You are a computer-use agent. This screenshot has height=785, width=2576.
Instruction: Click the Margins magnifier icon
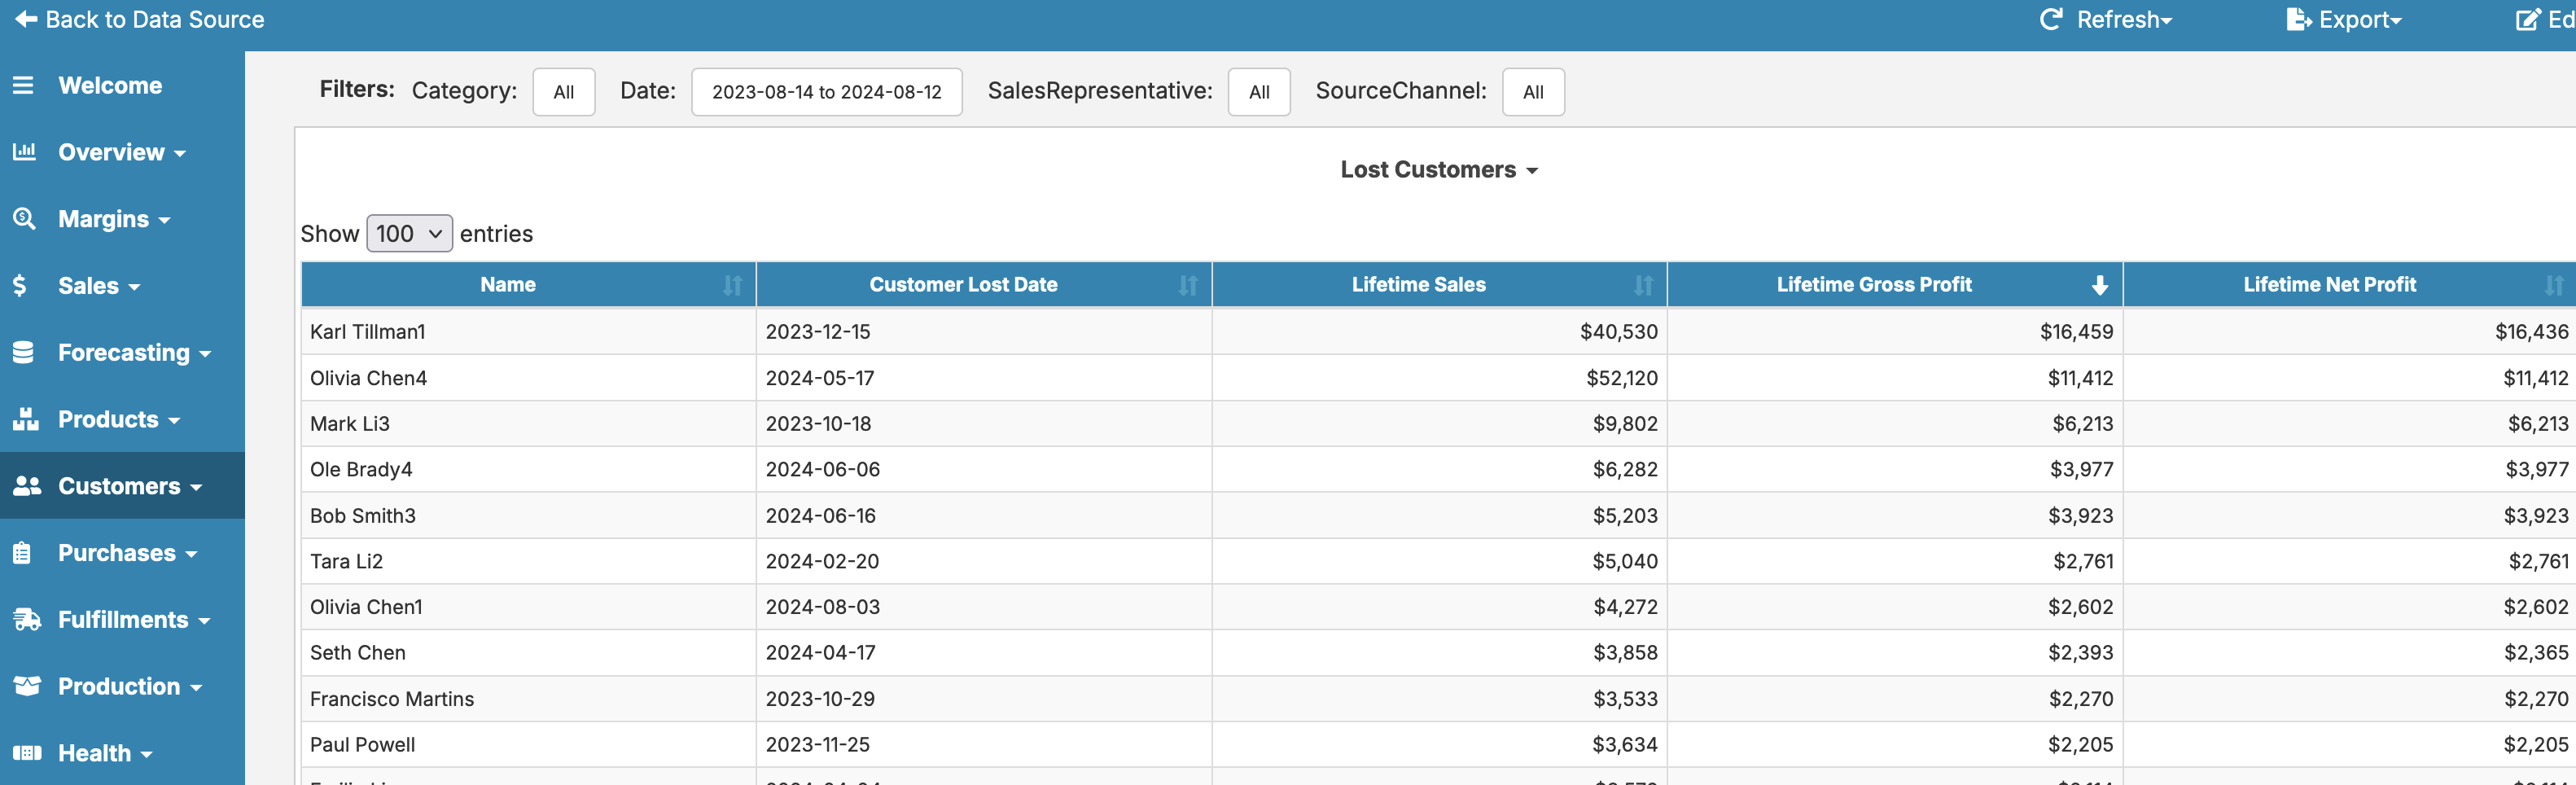pos(24,219)
